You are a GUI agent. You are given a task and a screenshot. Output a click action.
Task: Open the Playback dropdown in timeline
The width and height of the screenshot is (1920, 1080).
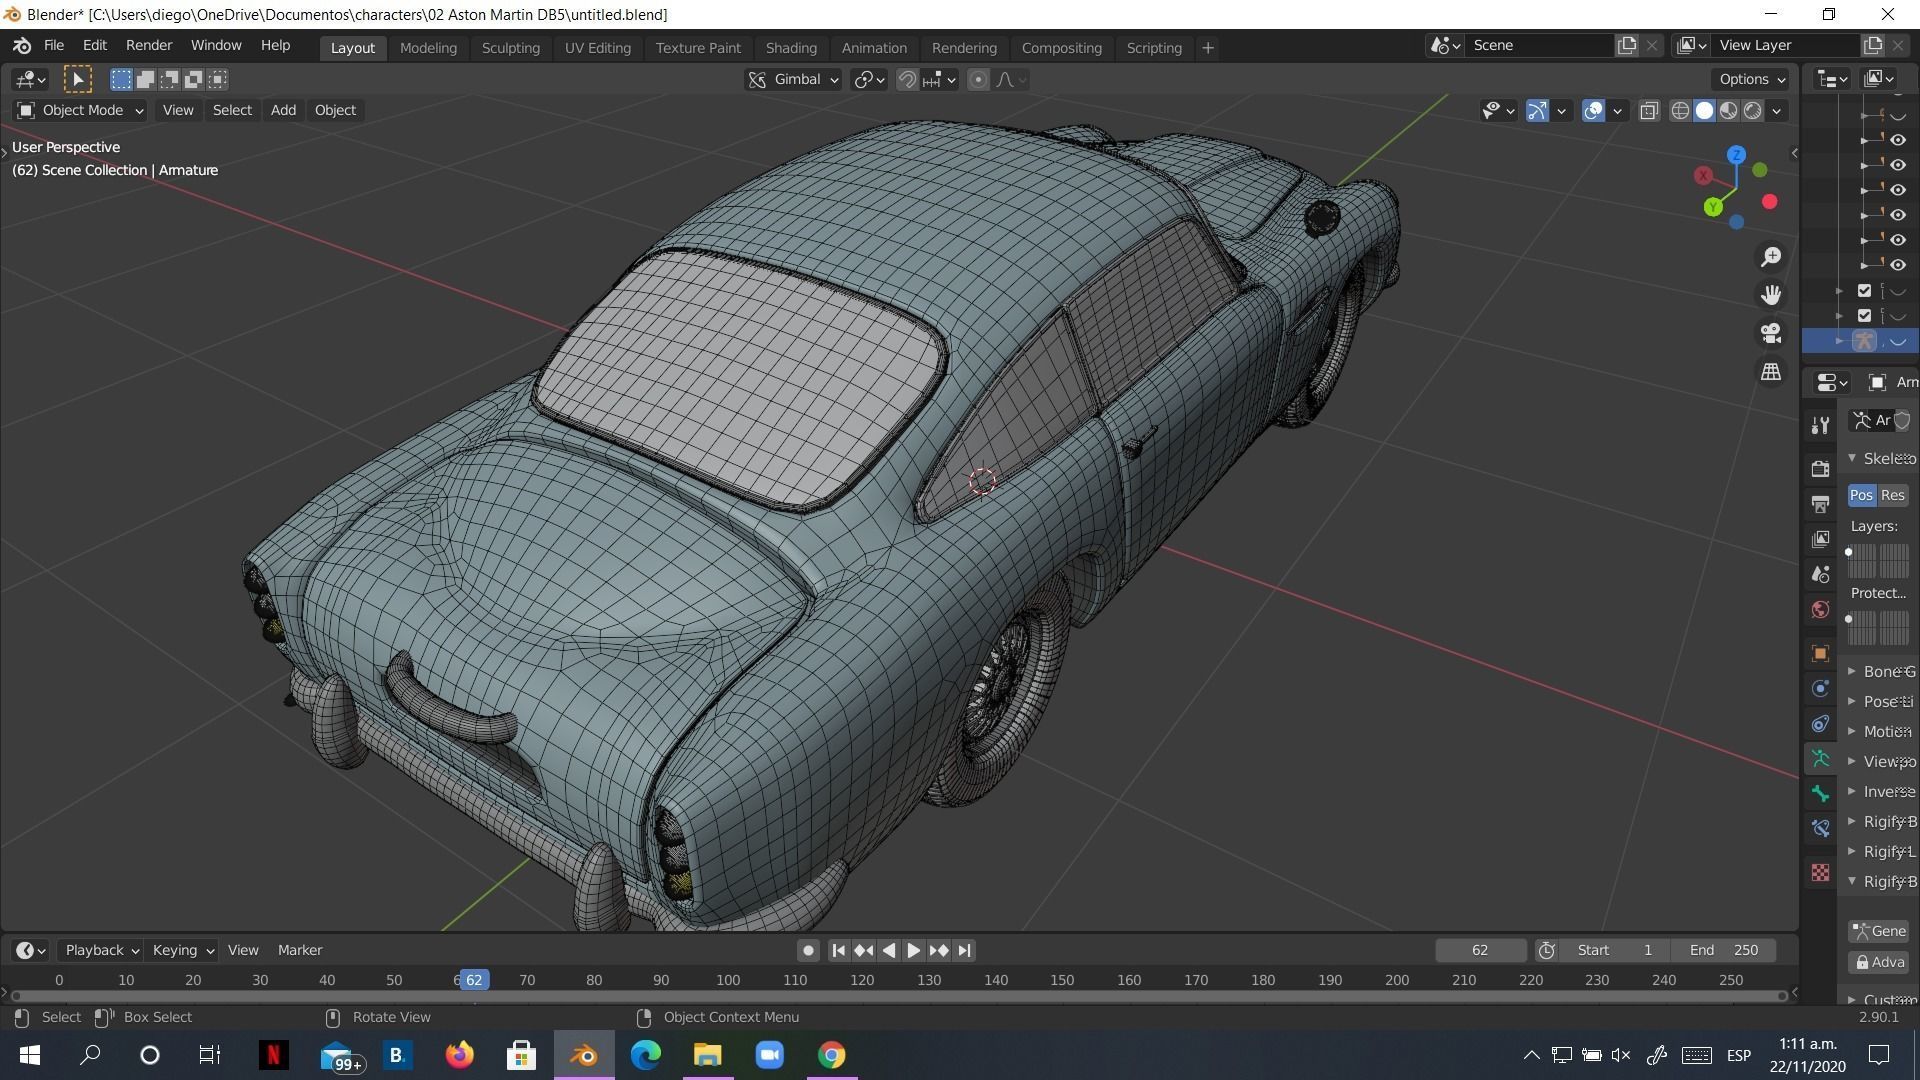(101, 951)
